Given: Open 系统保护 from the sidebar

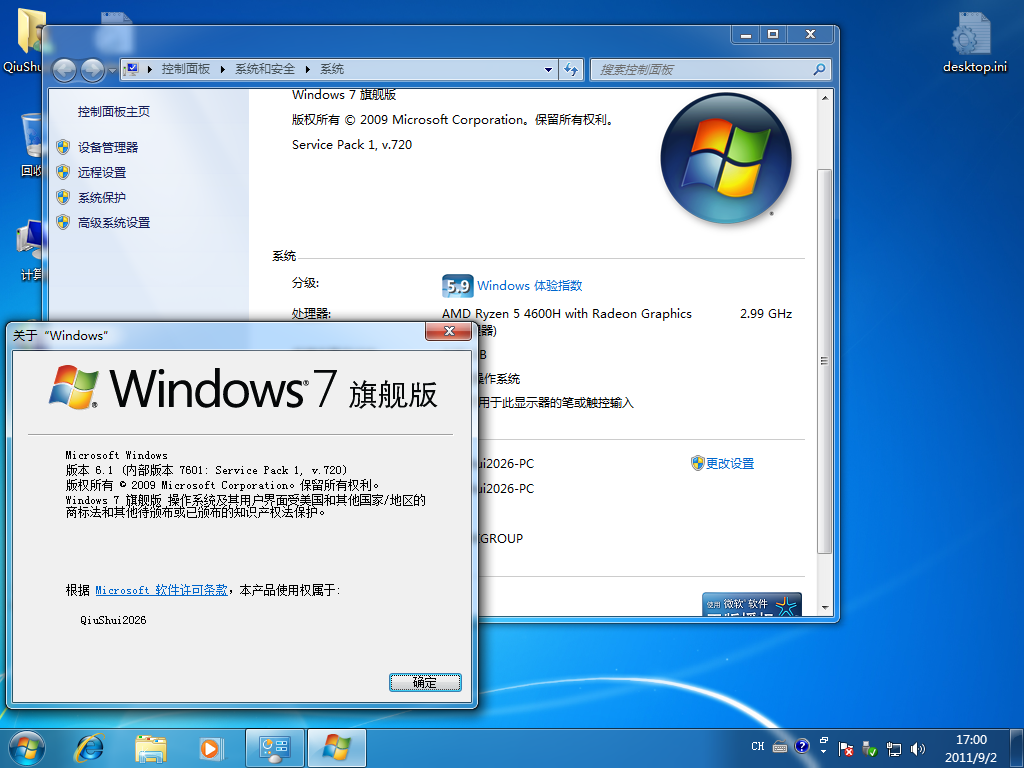Looking at the screenshot, I should pyautogui.click(x=102, y=197).
